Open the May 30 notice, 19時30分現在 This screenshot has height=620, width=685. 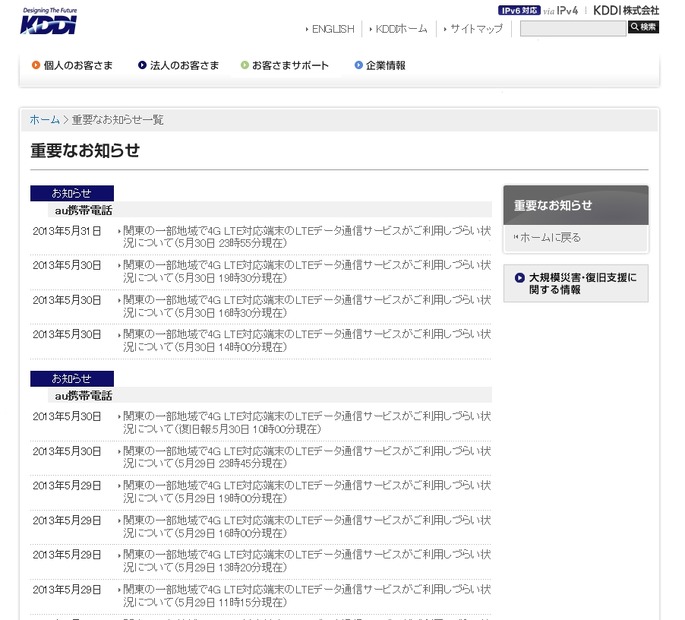tap(306, 271)
